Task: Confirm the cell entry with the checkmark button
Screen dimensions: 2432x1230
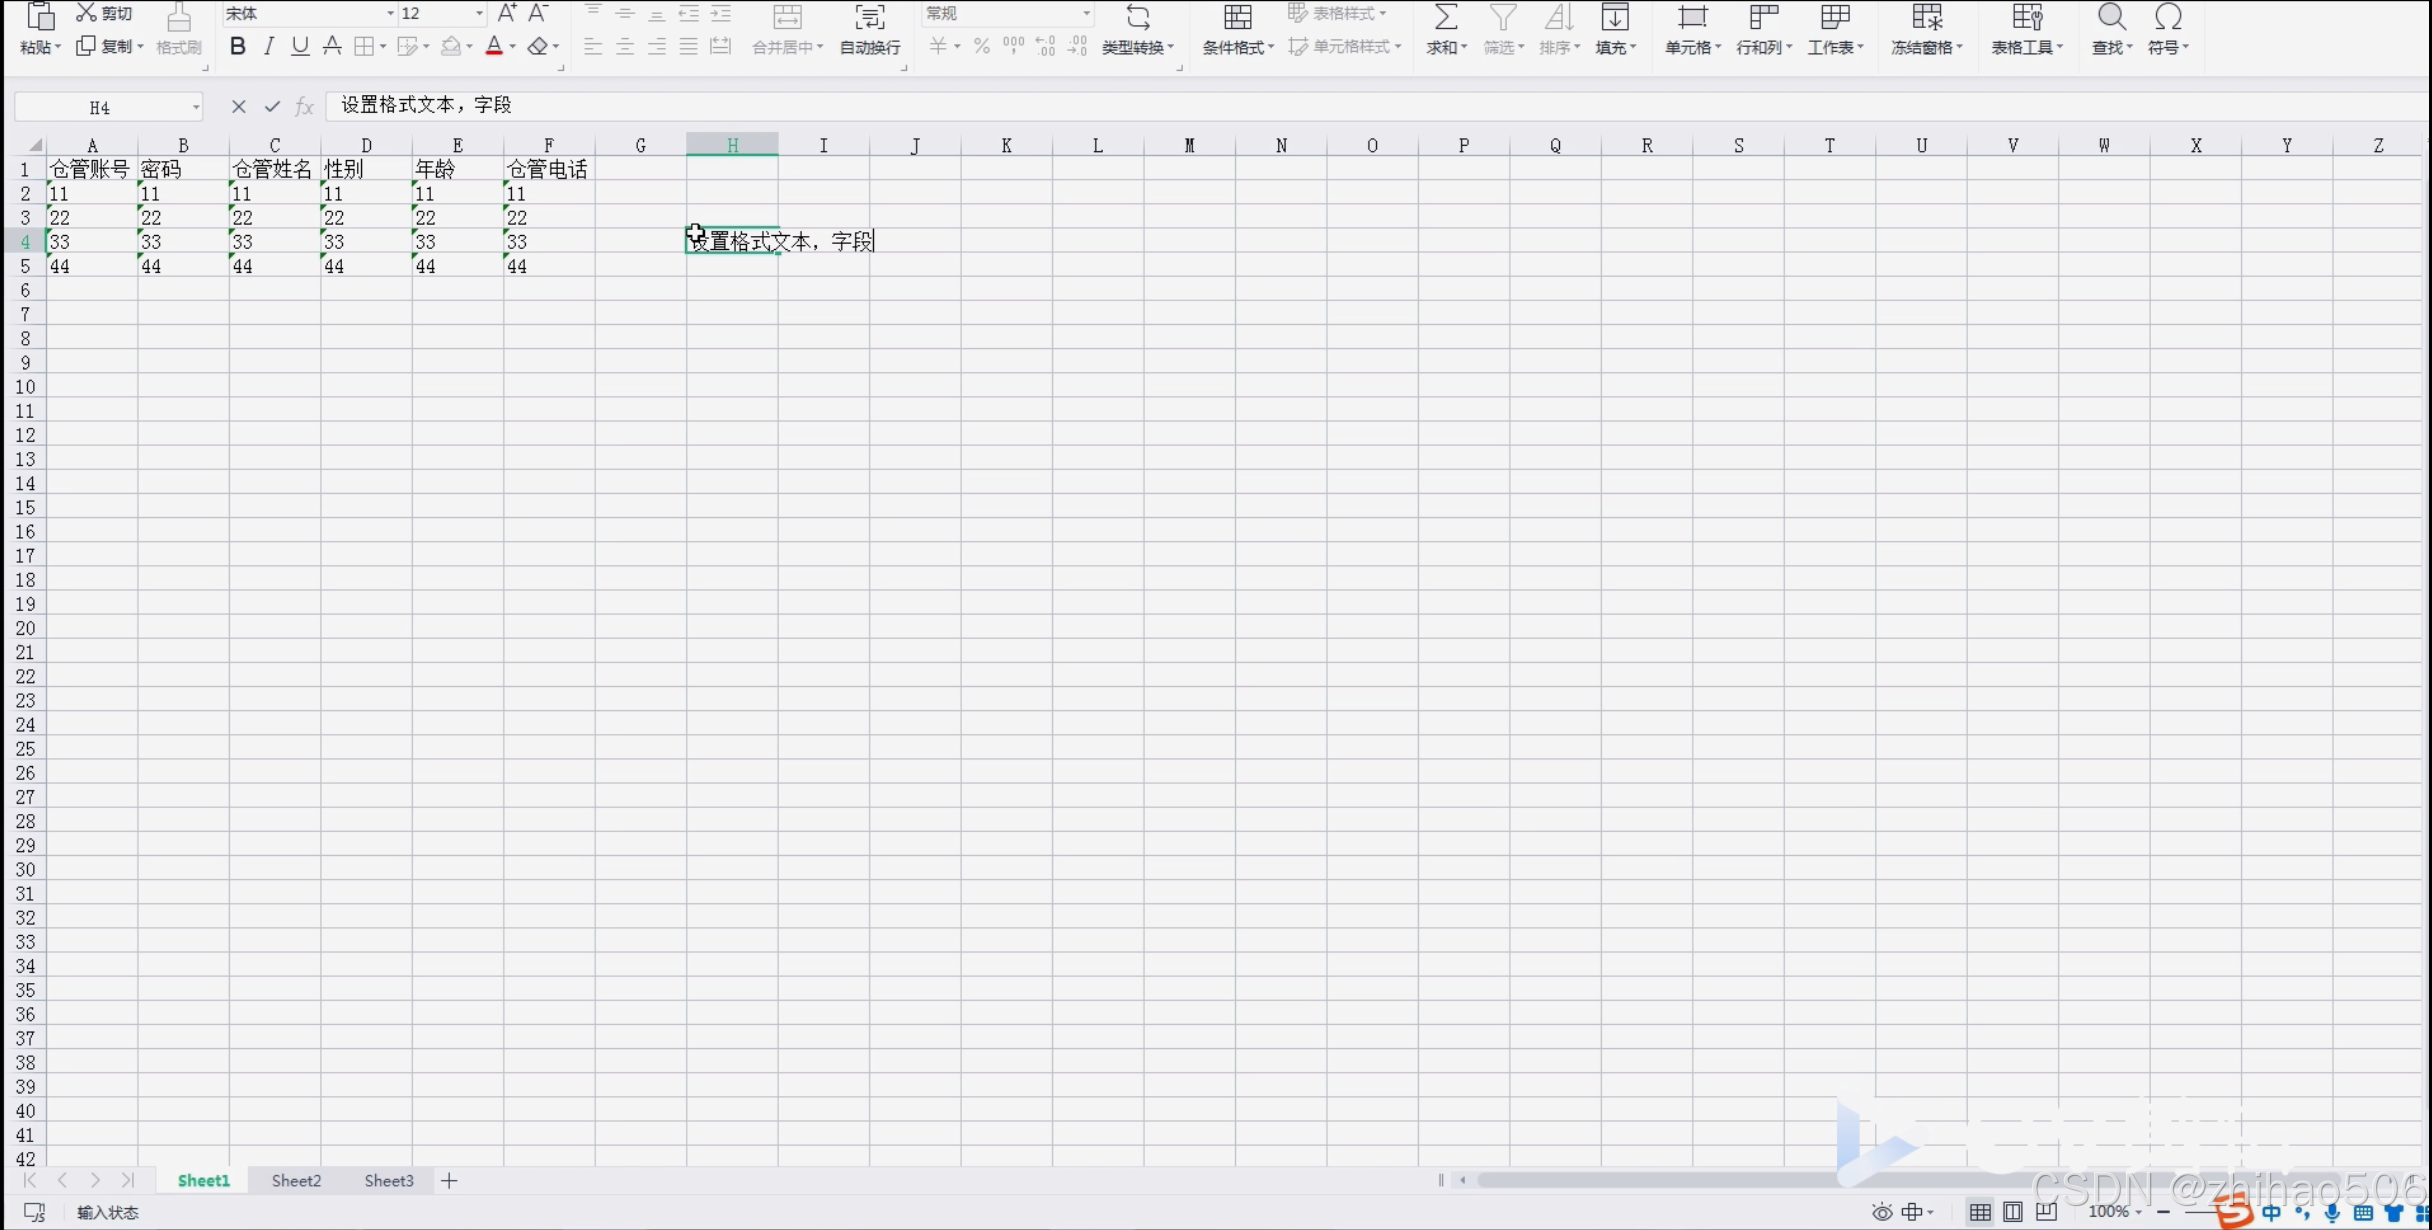Action: pos(271,106)
